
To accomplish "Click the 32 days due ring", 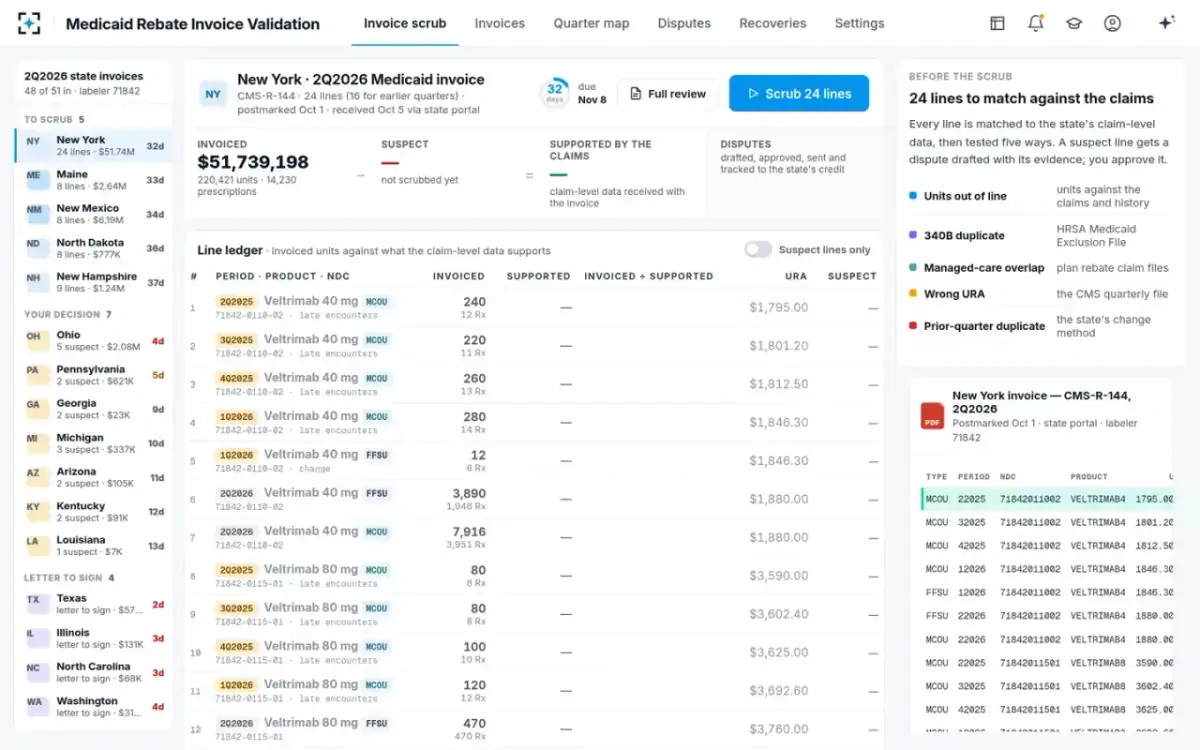I will click(x=554, y=93).
